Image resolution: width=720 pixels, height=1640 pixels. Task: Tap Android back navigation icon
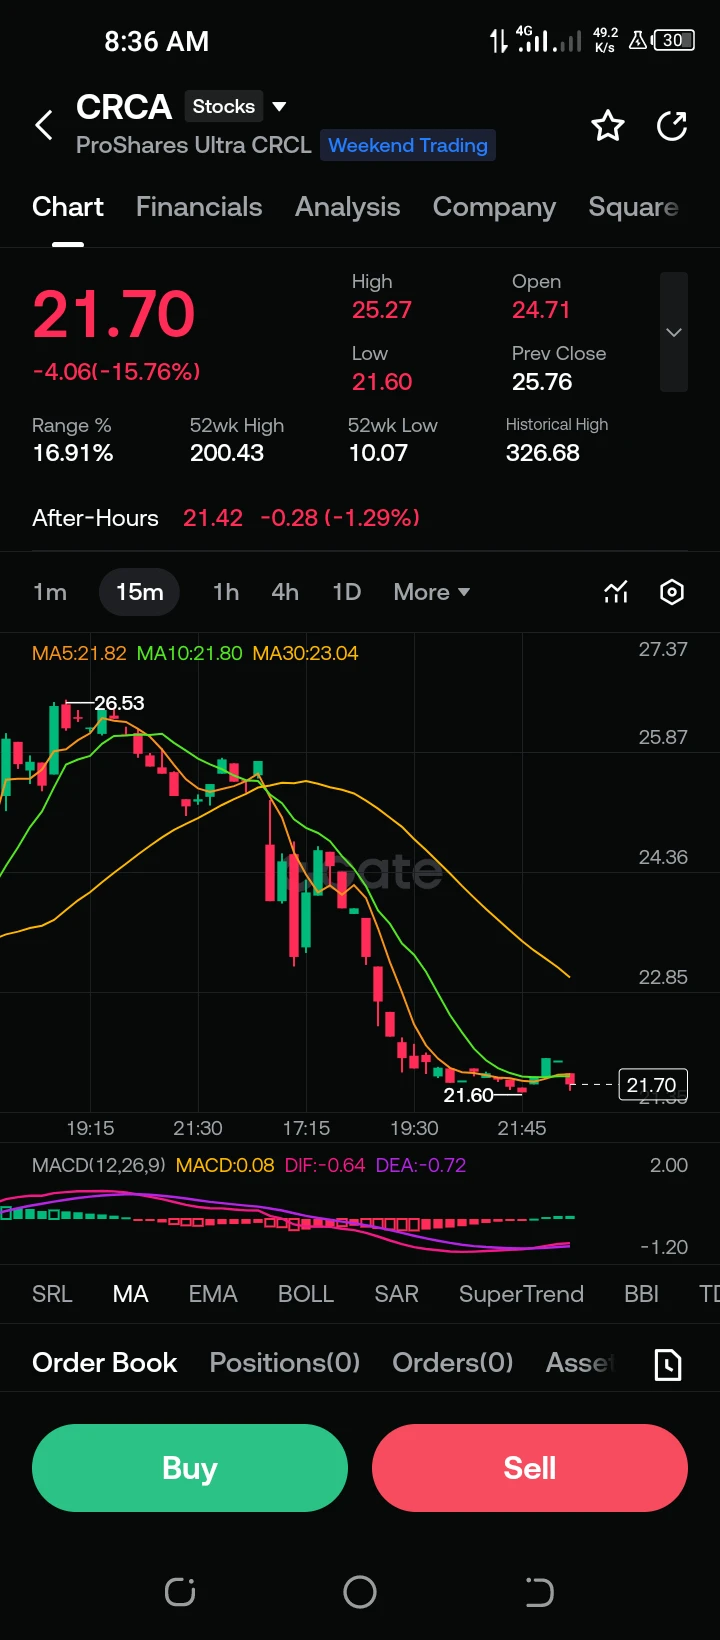coord(539,1592)
